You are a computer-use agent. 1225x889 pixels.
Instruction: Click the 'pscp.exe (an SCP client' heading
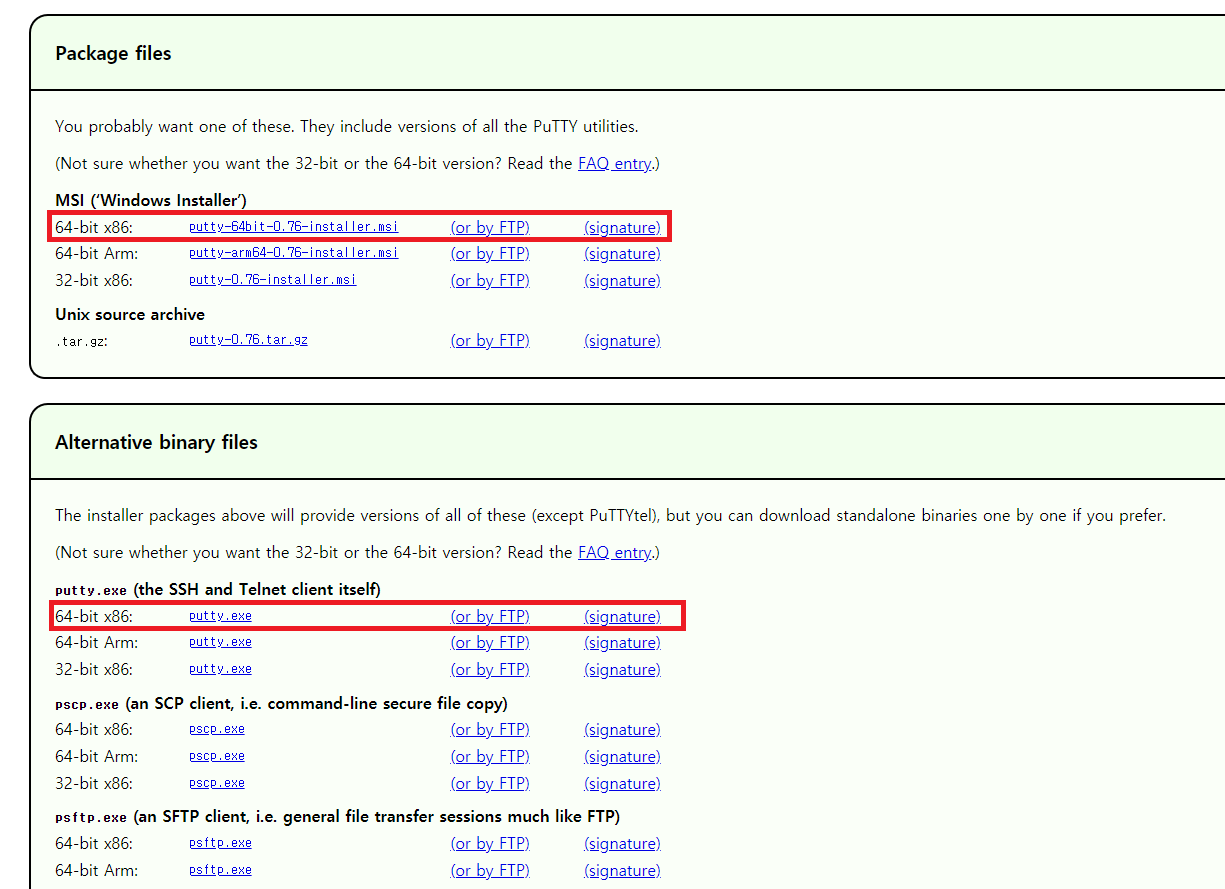(281, 703)
